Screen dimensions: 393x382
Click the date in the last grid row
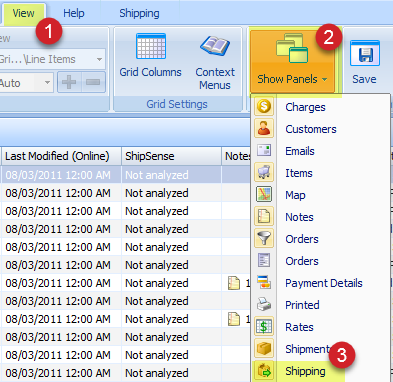coord(58,373)
